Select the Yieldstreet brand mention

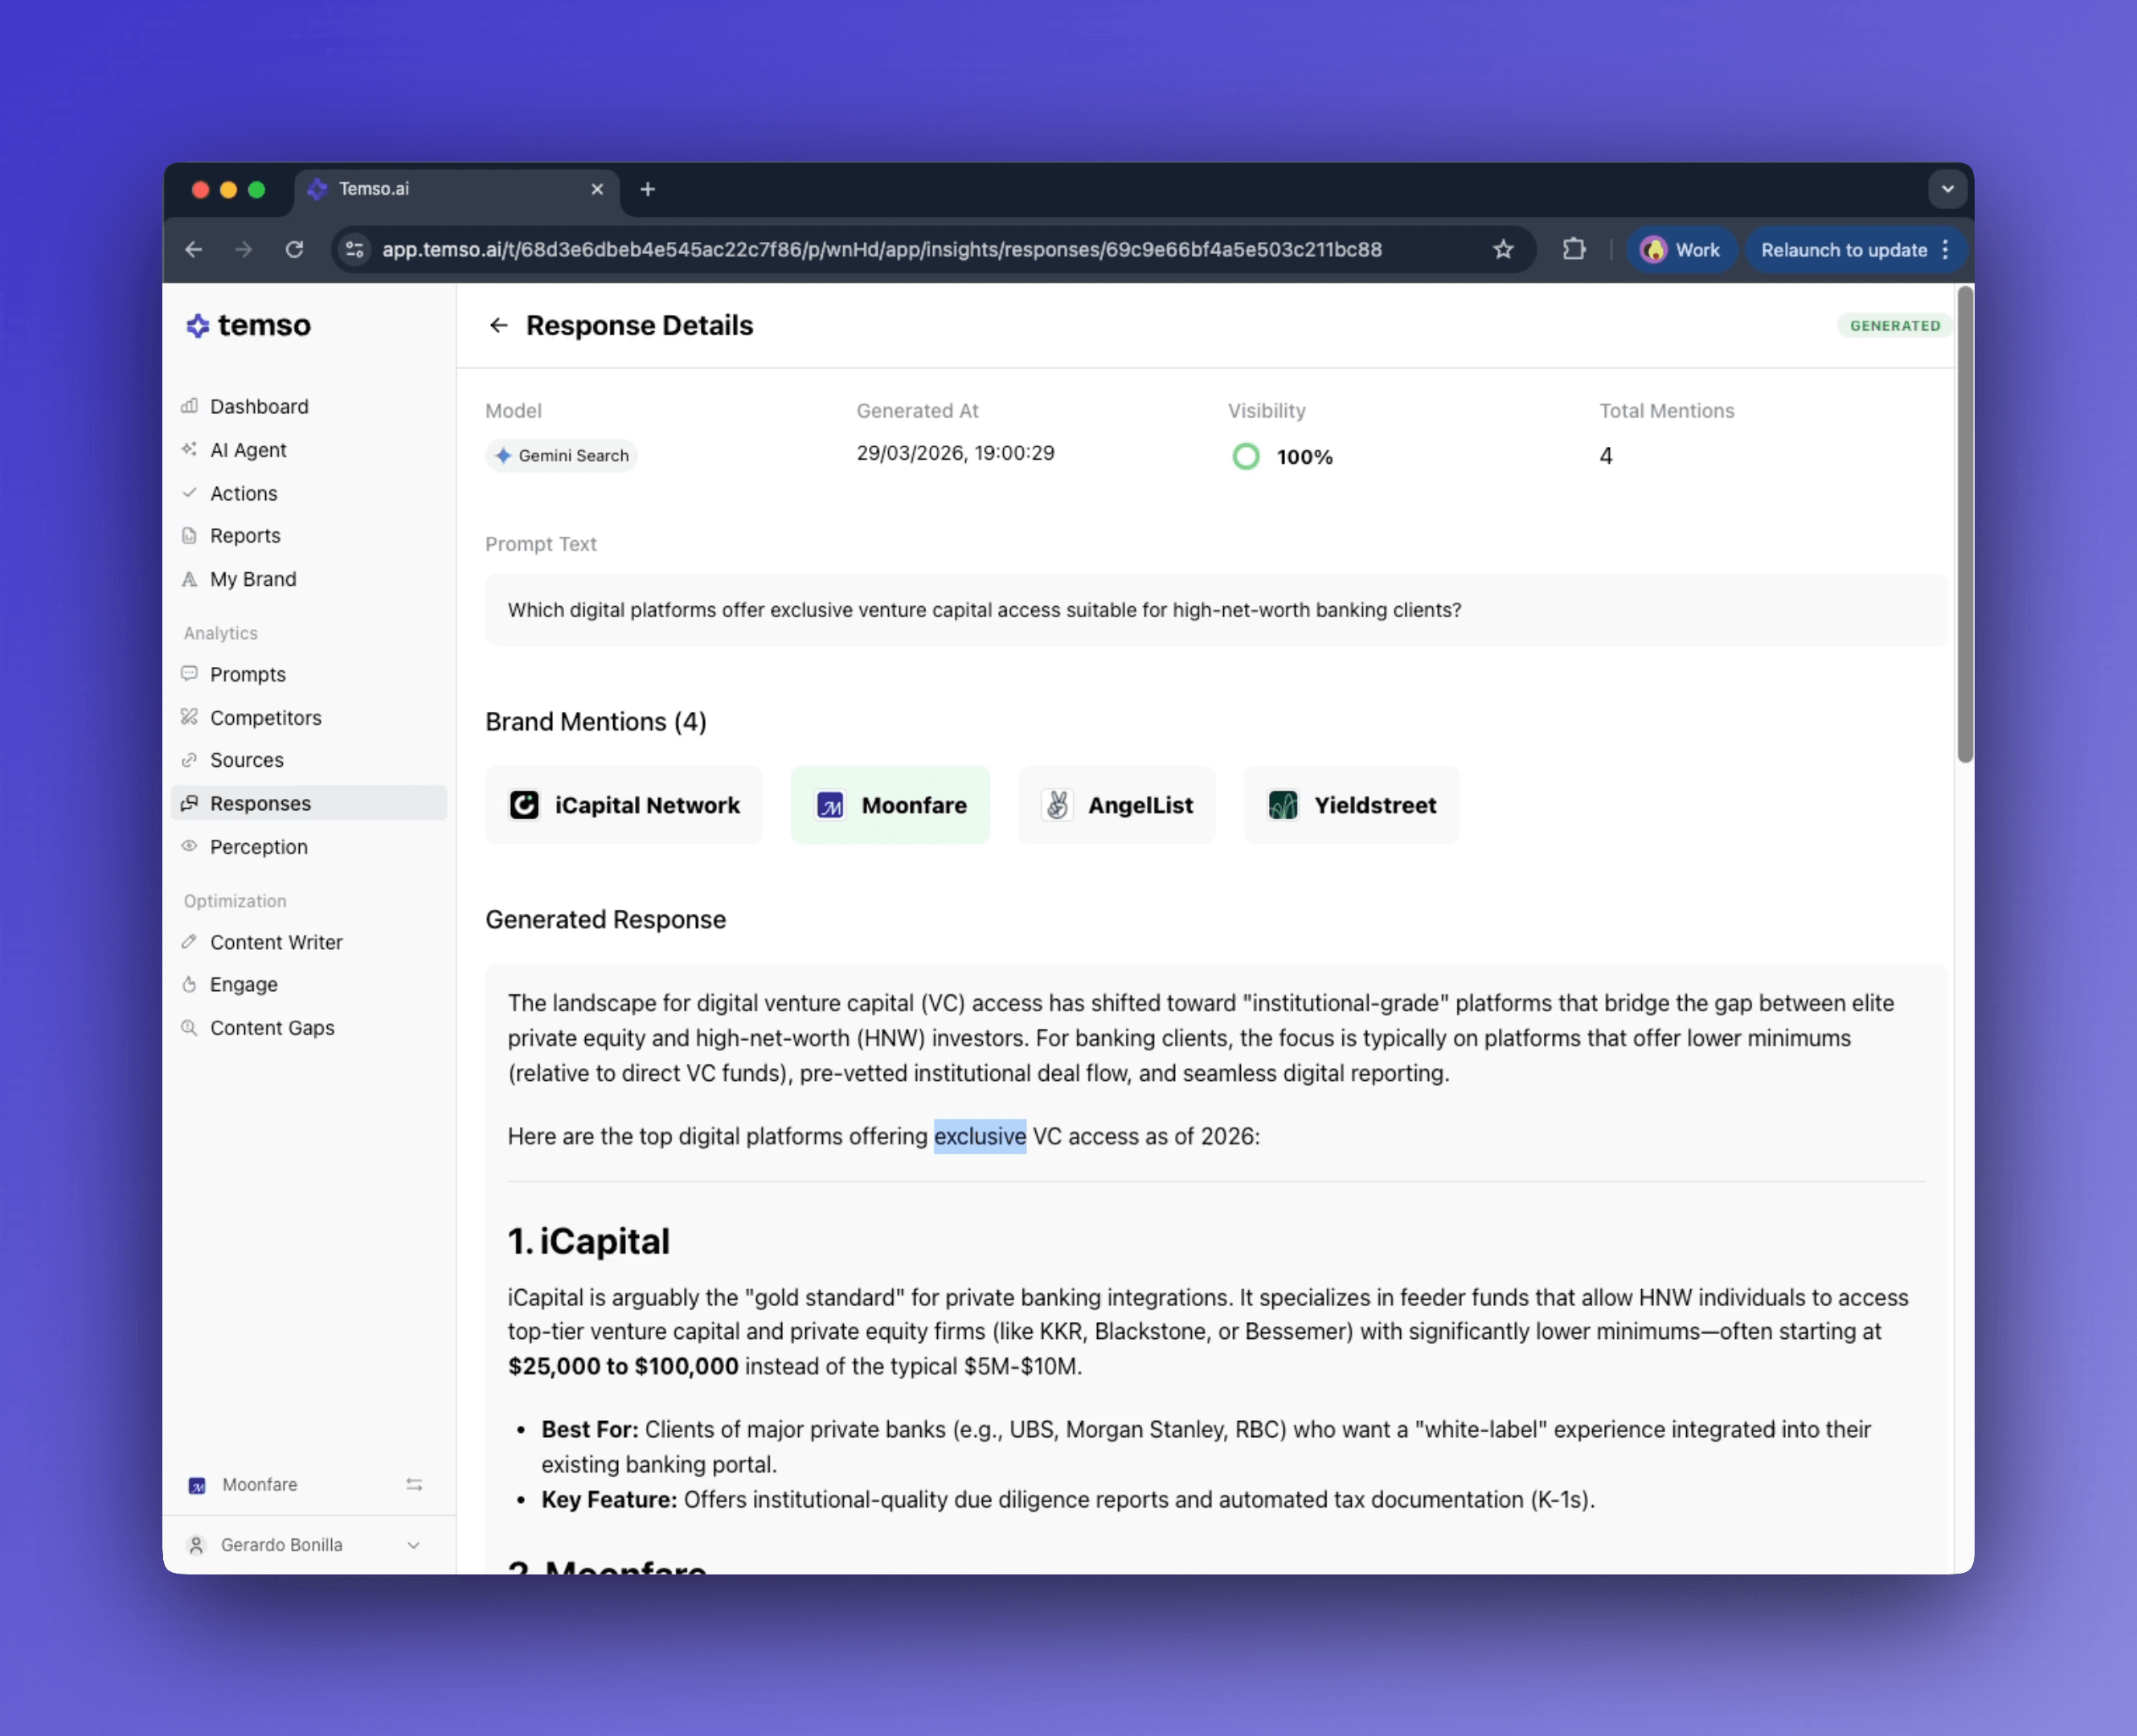[x=1351, y=805]
